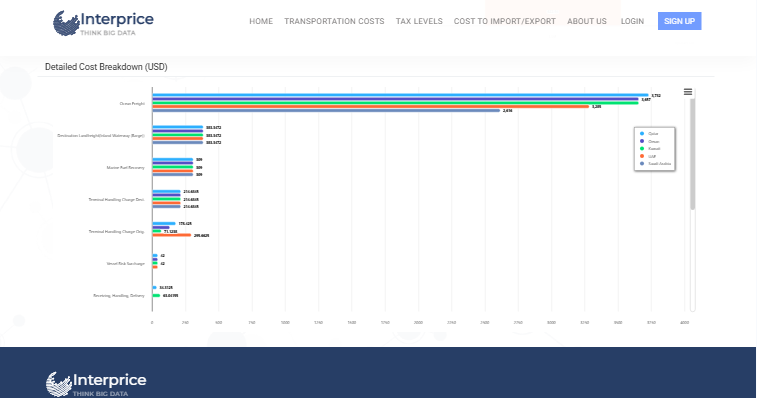Toggle the Oman series in the legend

coord(650,142)
